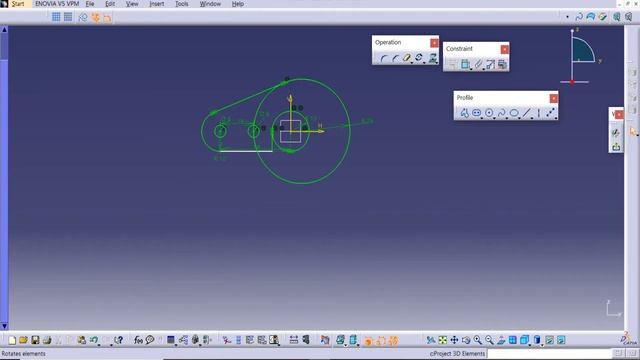Select the Elongated Hole tool in Profile
Screen dimensions: 640x360
coord(476,113)
